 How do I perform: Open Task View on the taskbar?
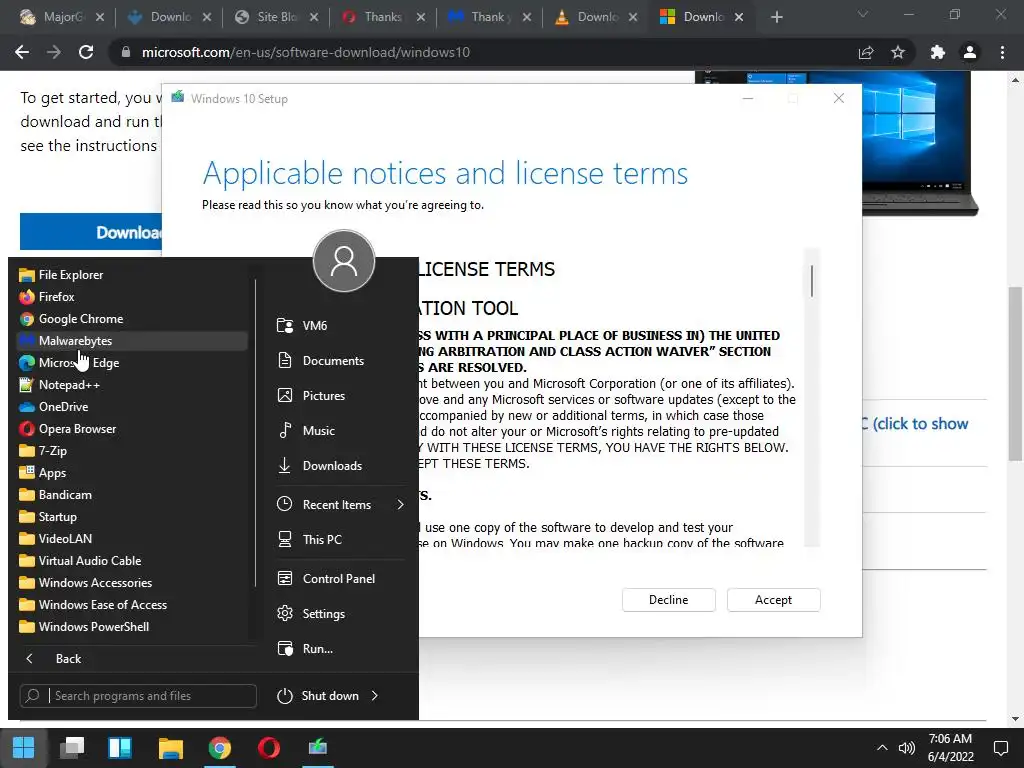[x=72, y=748]
